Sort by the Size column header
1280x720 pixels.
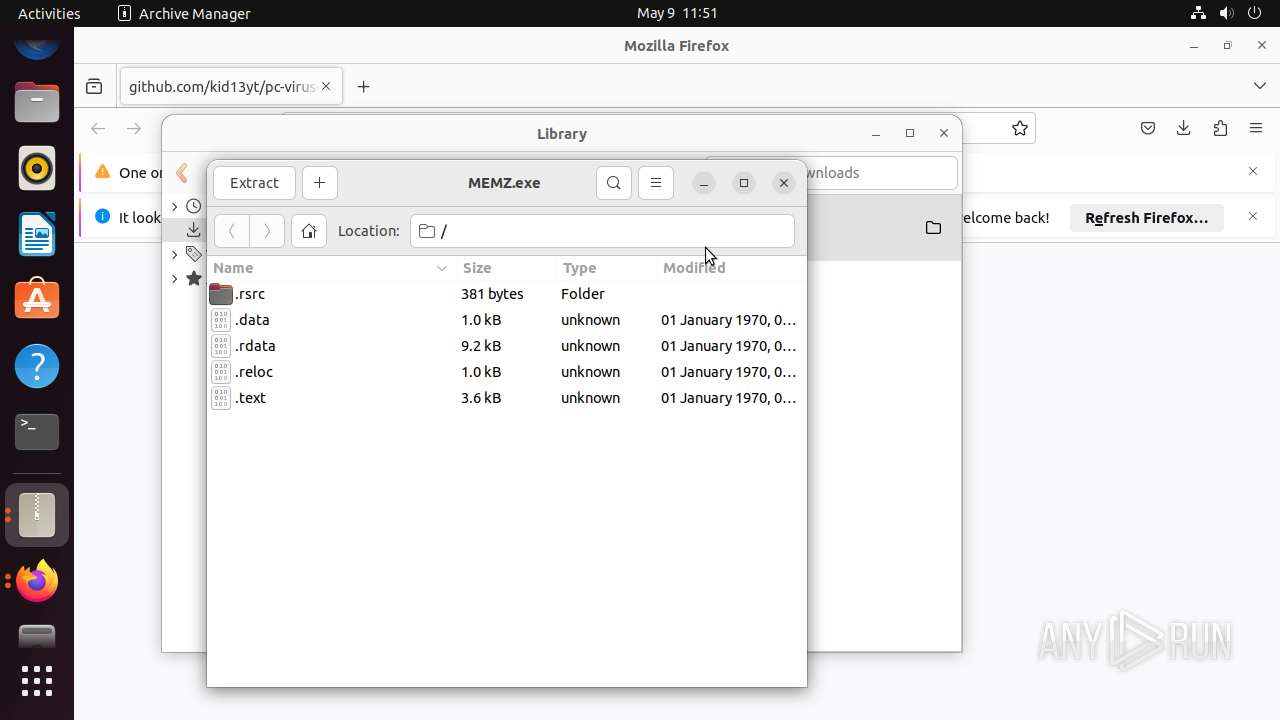(506, 268)
